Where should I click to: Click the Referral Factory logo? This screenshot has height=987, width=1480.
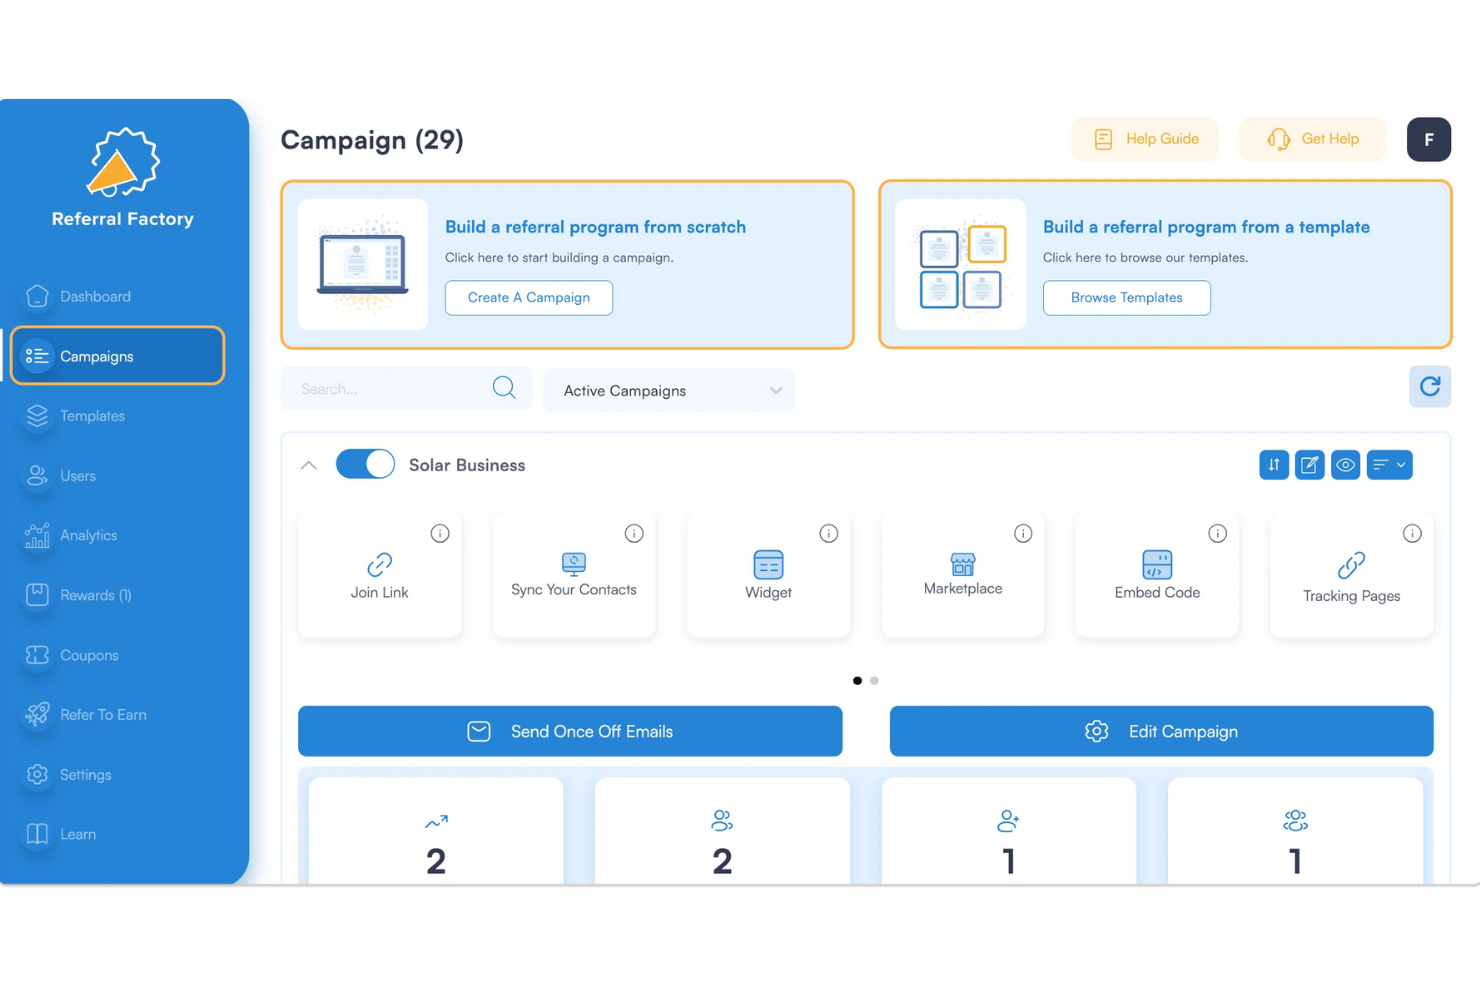tap(123, 178)
